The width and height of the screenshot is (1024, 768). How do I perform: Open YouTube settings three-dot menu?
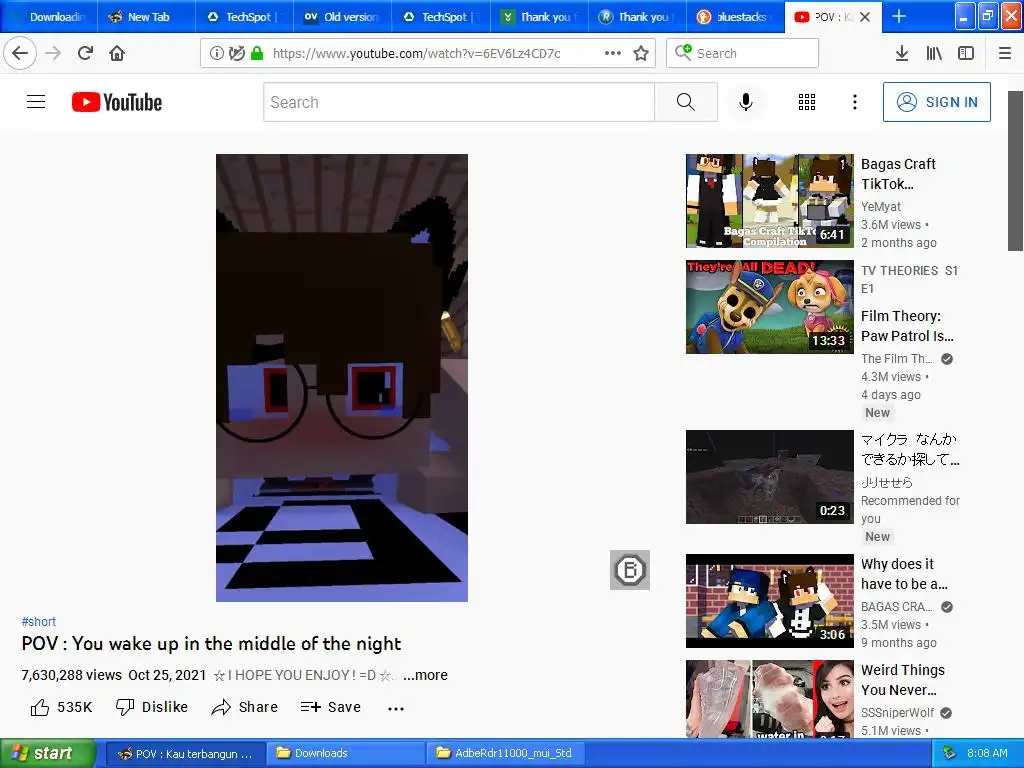[854, 102]
